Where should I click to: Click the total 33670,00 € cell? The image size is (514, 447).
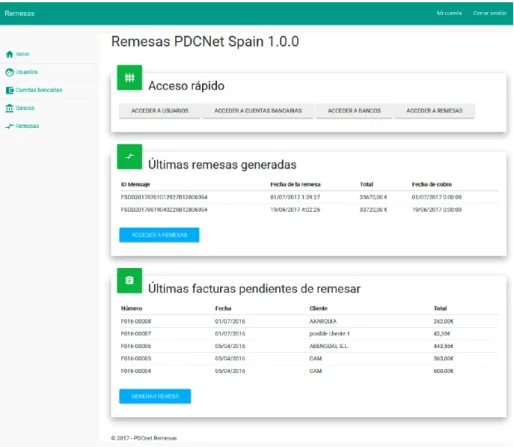coord(373,197)
